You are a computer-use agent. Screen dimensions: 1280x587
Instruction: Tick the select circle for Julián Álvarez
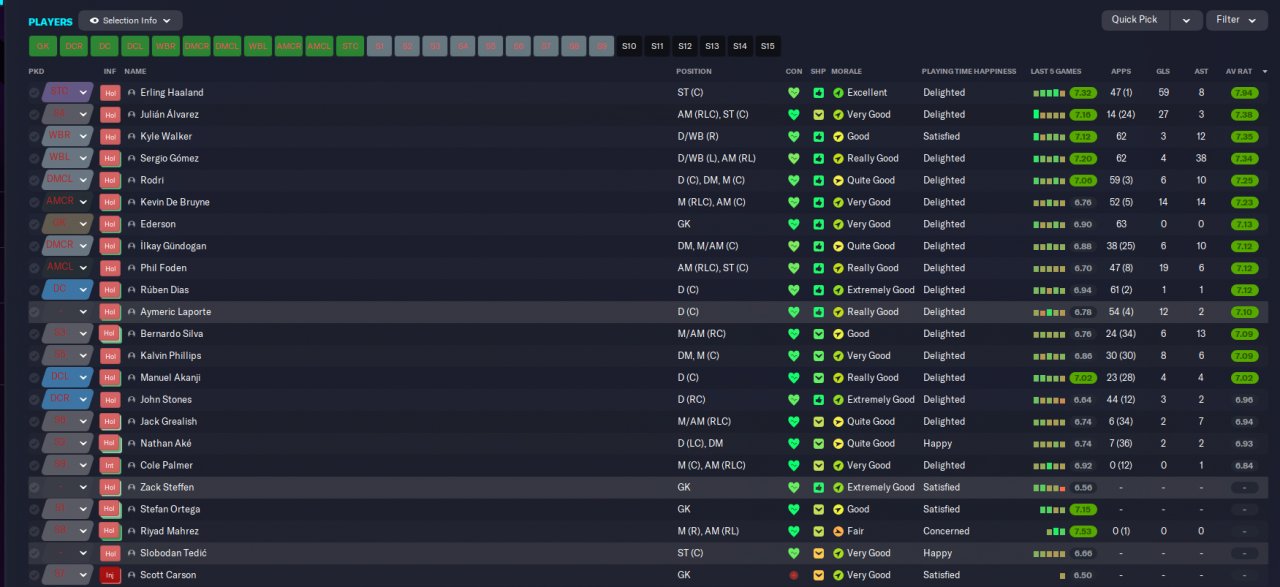[x=34, y=114]
